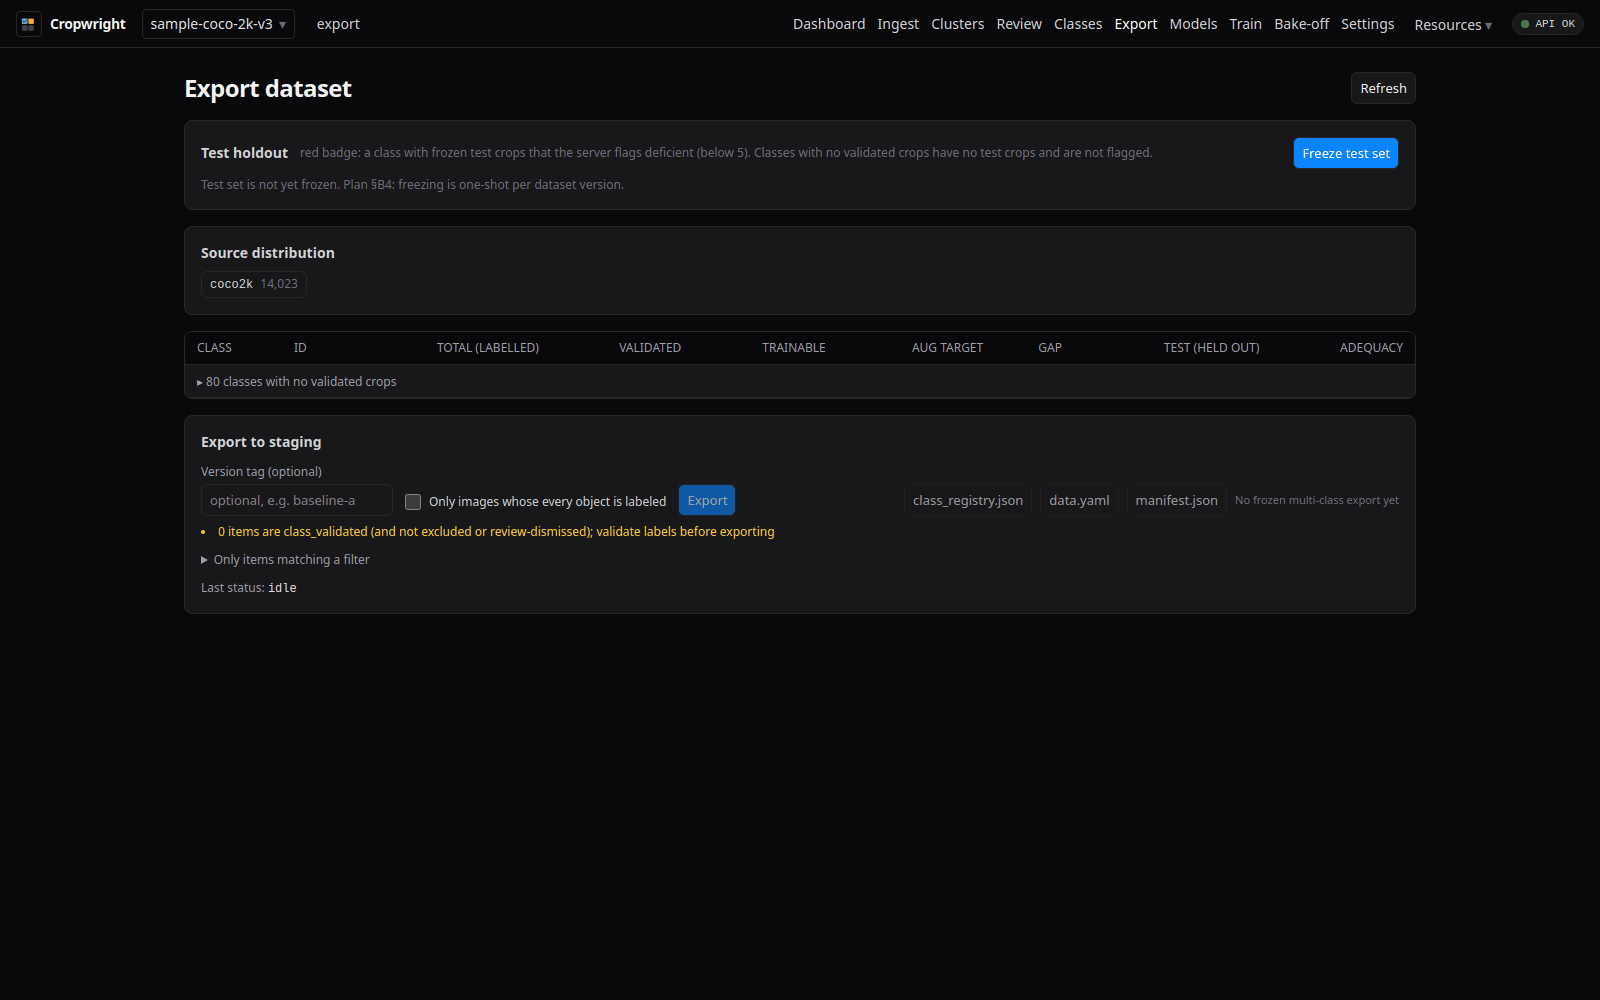Click the GAP column header

coord(1050,348)
